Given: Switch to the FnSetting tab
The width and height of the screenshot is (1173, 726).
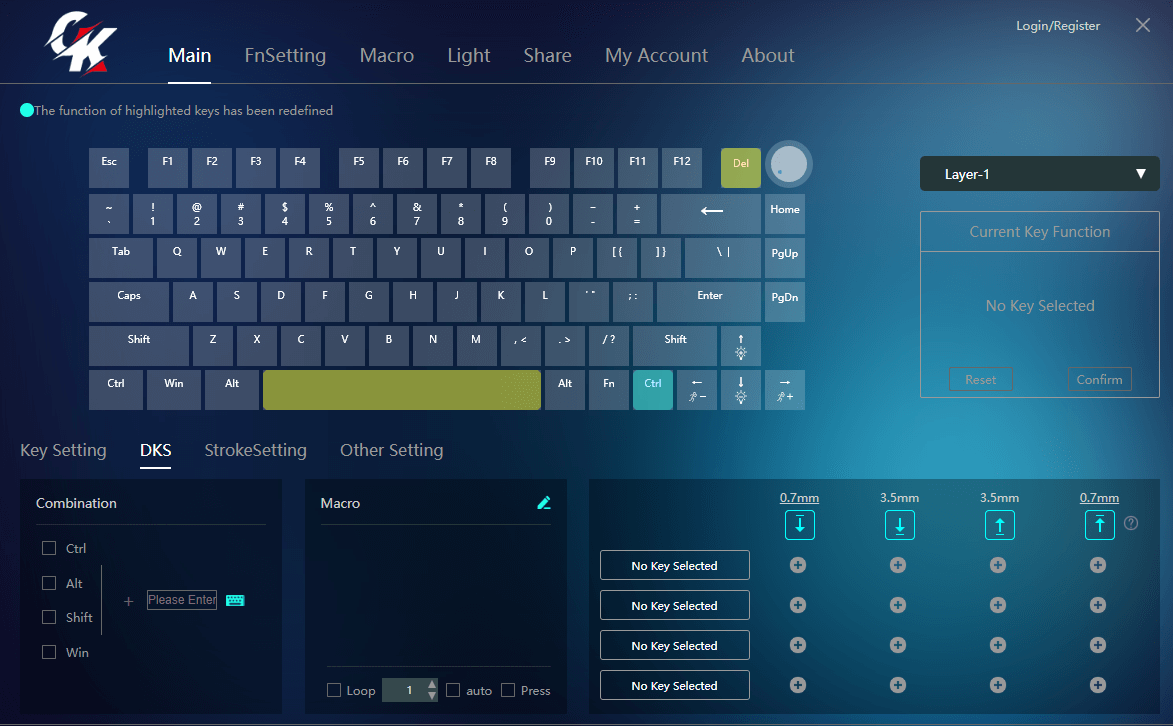Looking at the screenshot, I should (x=285, y=56).
